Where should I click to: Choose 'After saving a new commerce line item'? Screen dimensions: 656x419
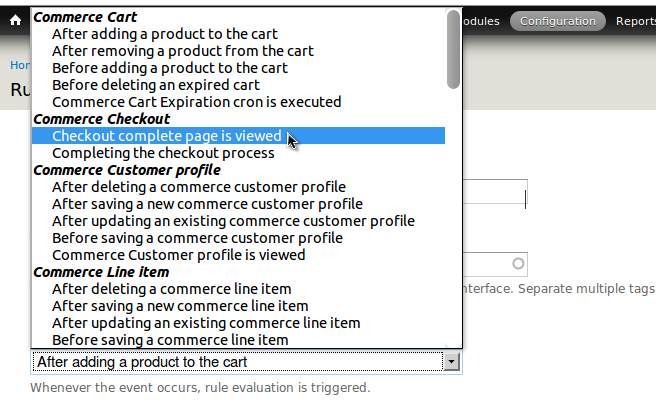(180, 306)
